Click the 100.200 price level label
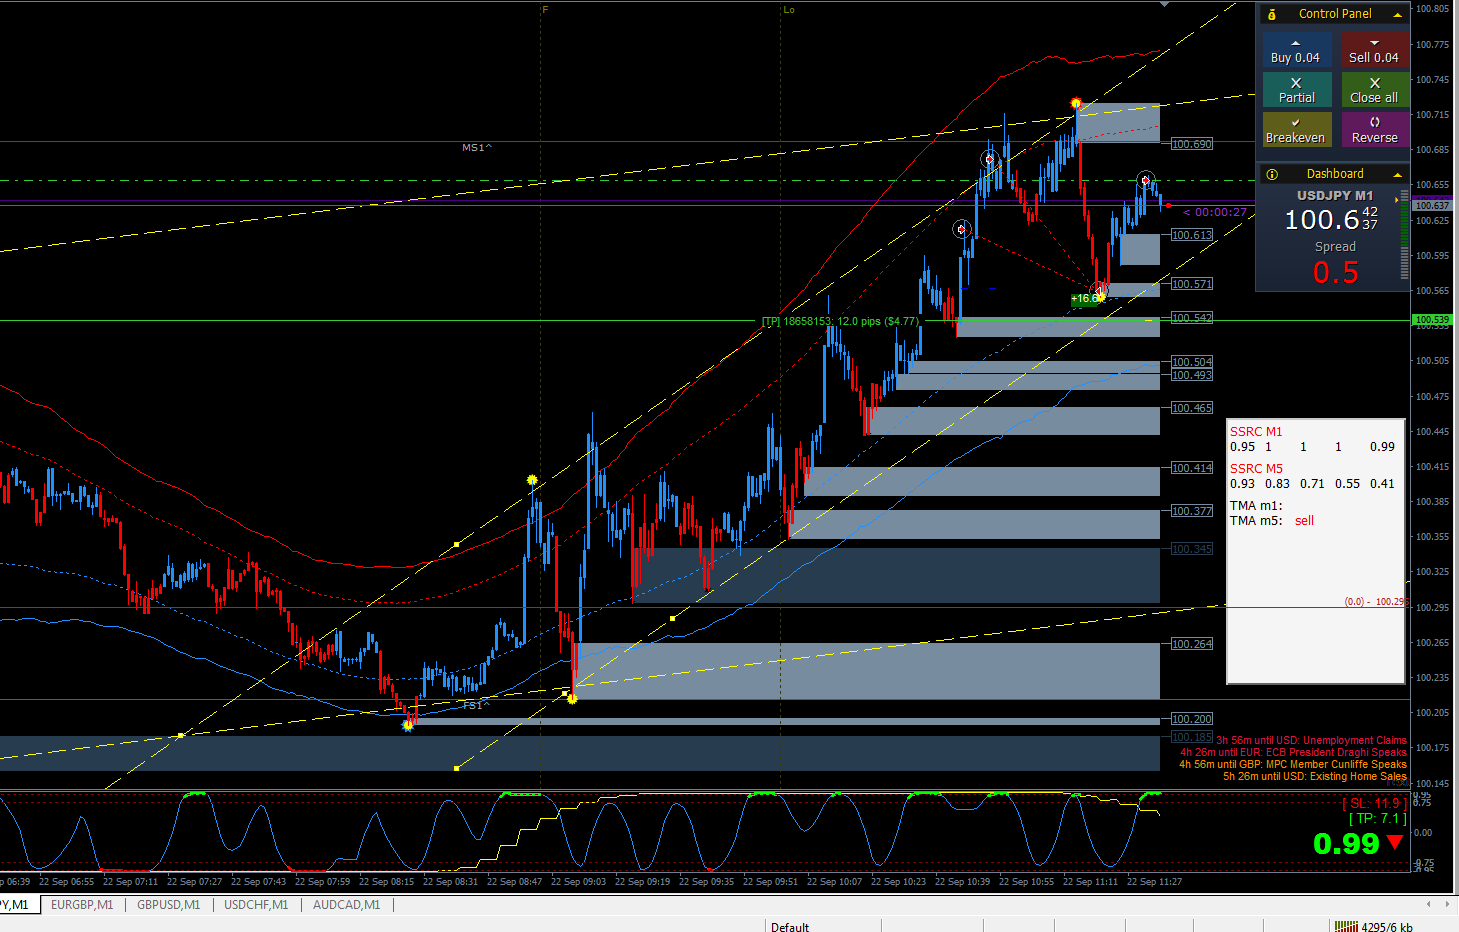Viewport: 1459px width, 932px height. click(1192, 719)
